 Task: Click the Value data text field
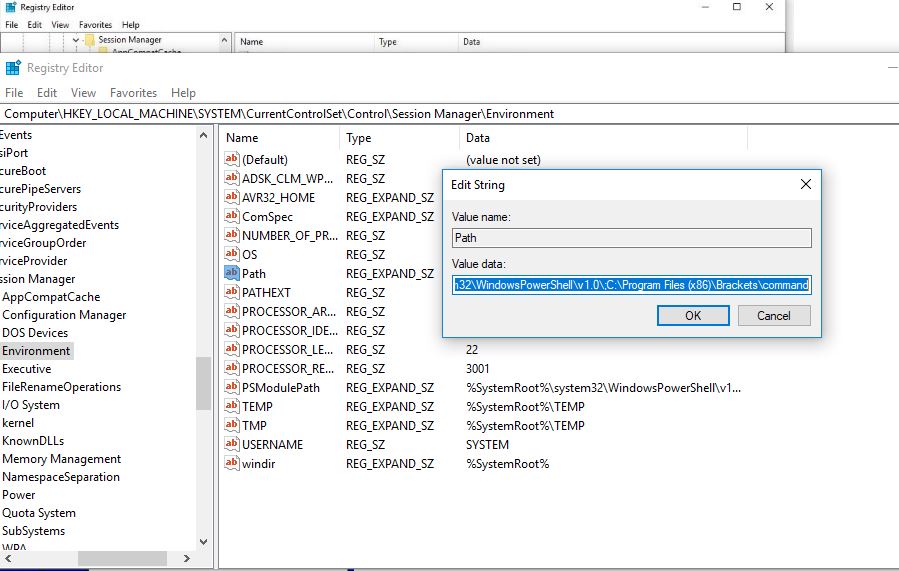pos(631,285)
